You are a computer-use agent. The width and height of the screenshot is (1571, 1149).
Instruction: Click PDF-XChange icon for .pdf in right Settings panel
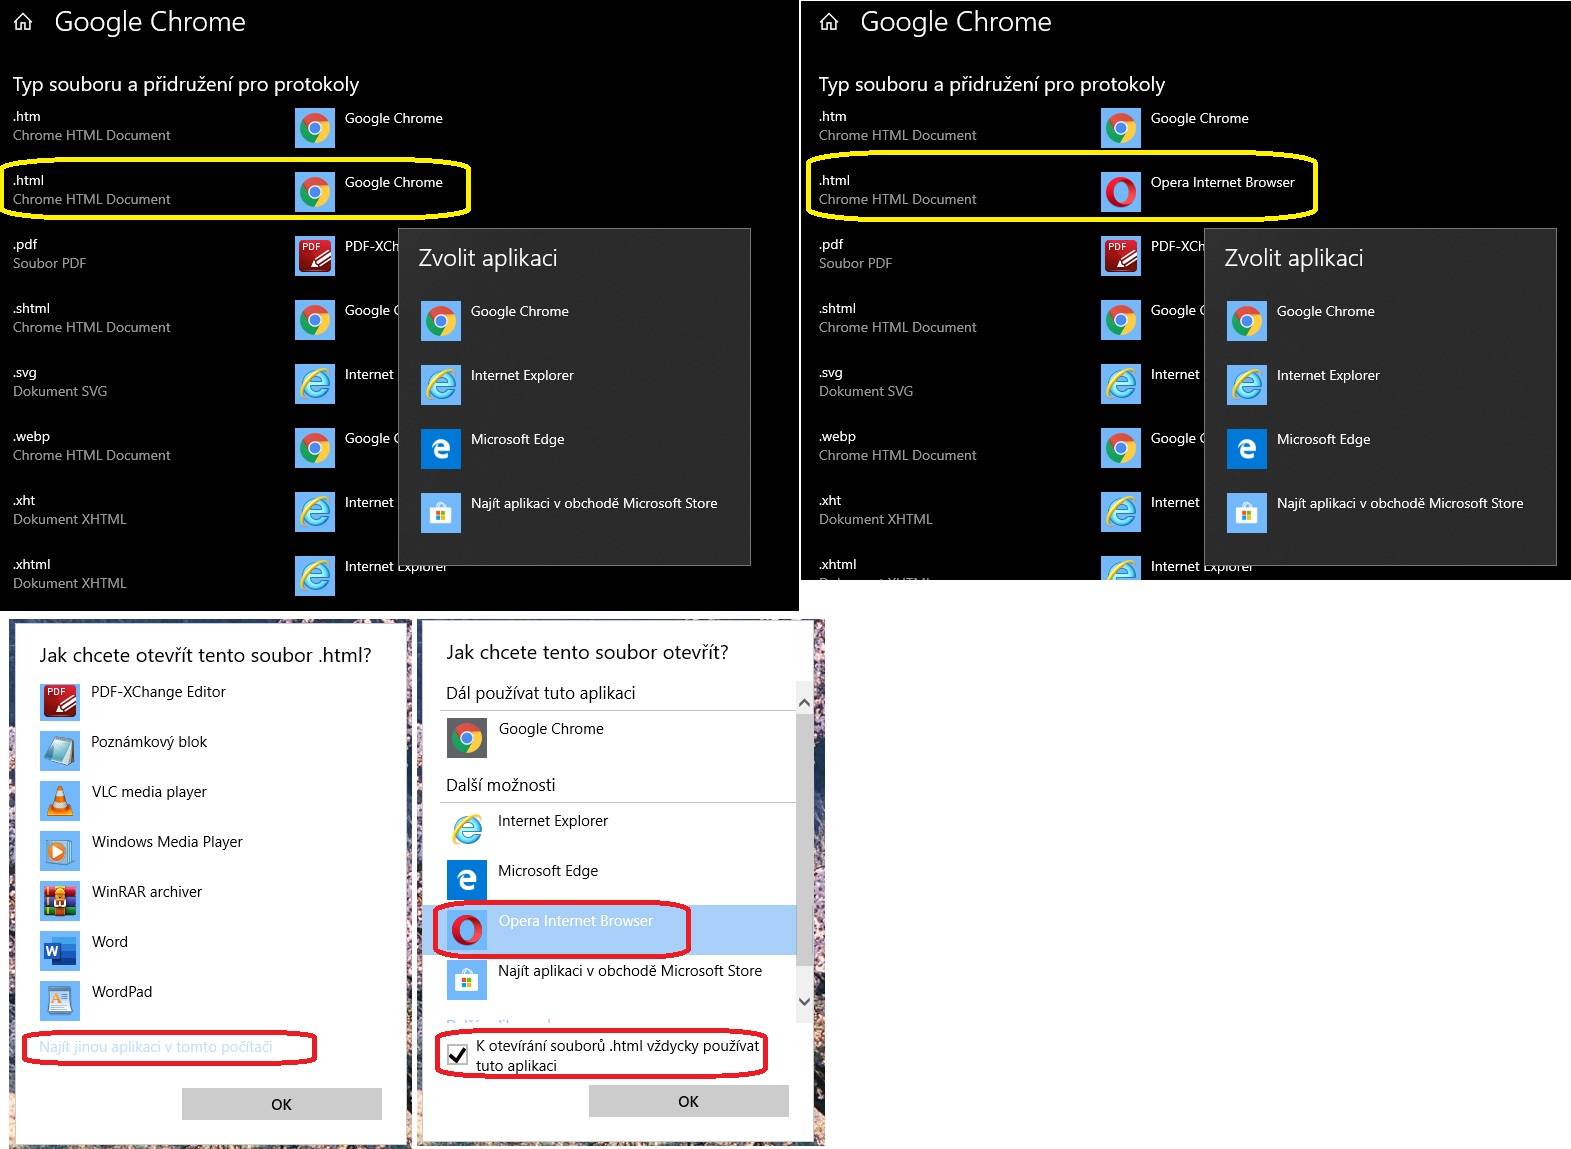tap(1121, 256)
